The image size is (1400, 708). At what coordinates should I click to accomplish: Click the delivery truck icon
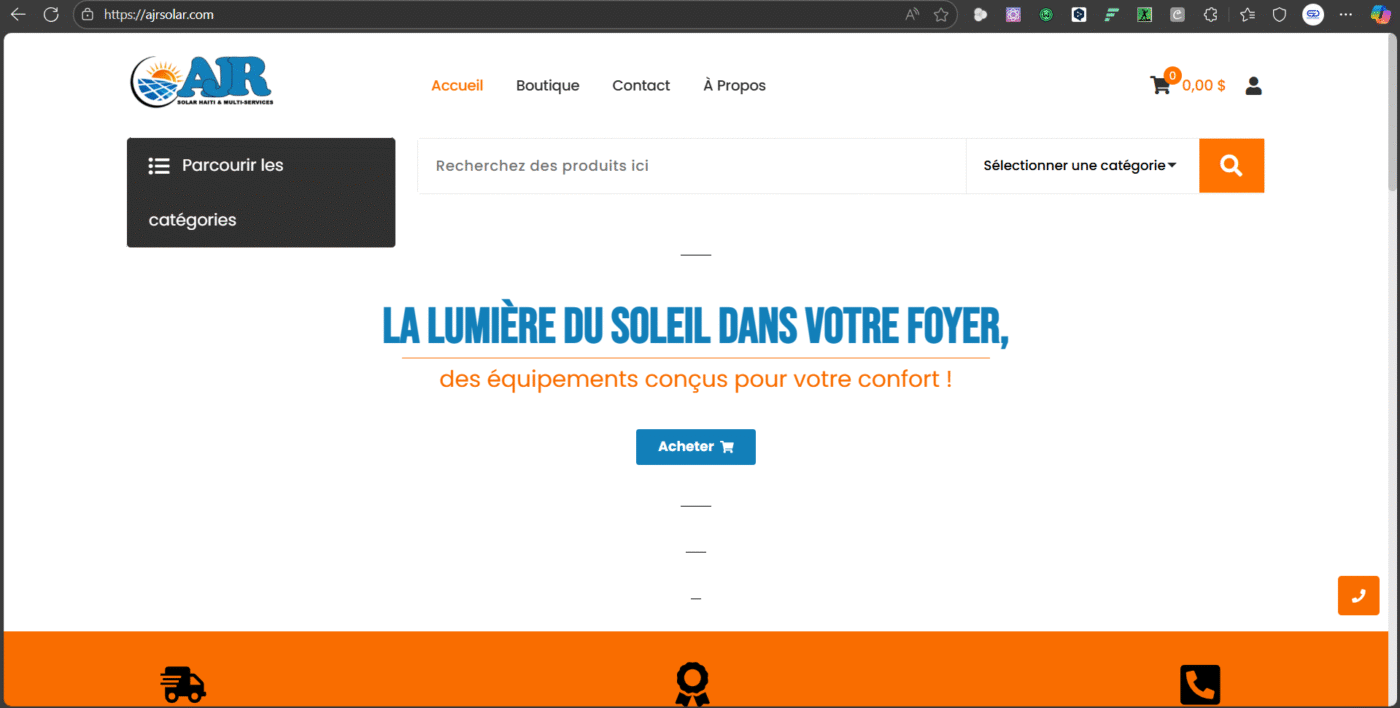183,685
